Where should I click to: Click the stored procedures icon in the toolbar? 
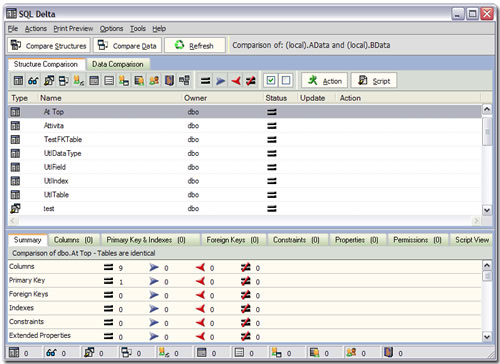click(x=49, y=81)
